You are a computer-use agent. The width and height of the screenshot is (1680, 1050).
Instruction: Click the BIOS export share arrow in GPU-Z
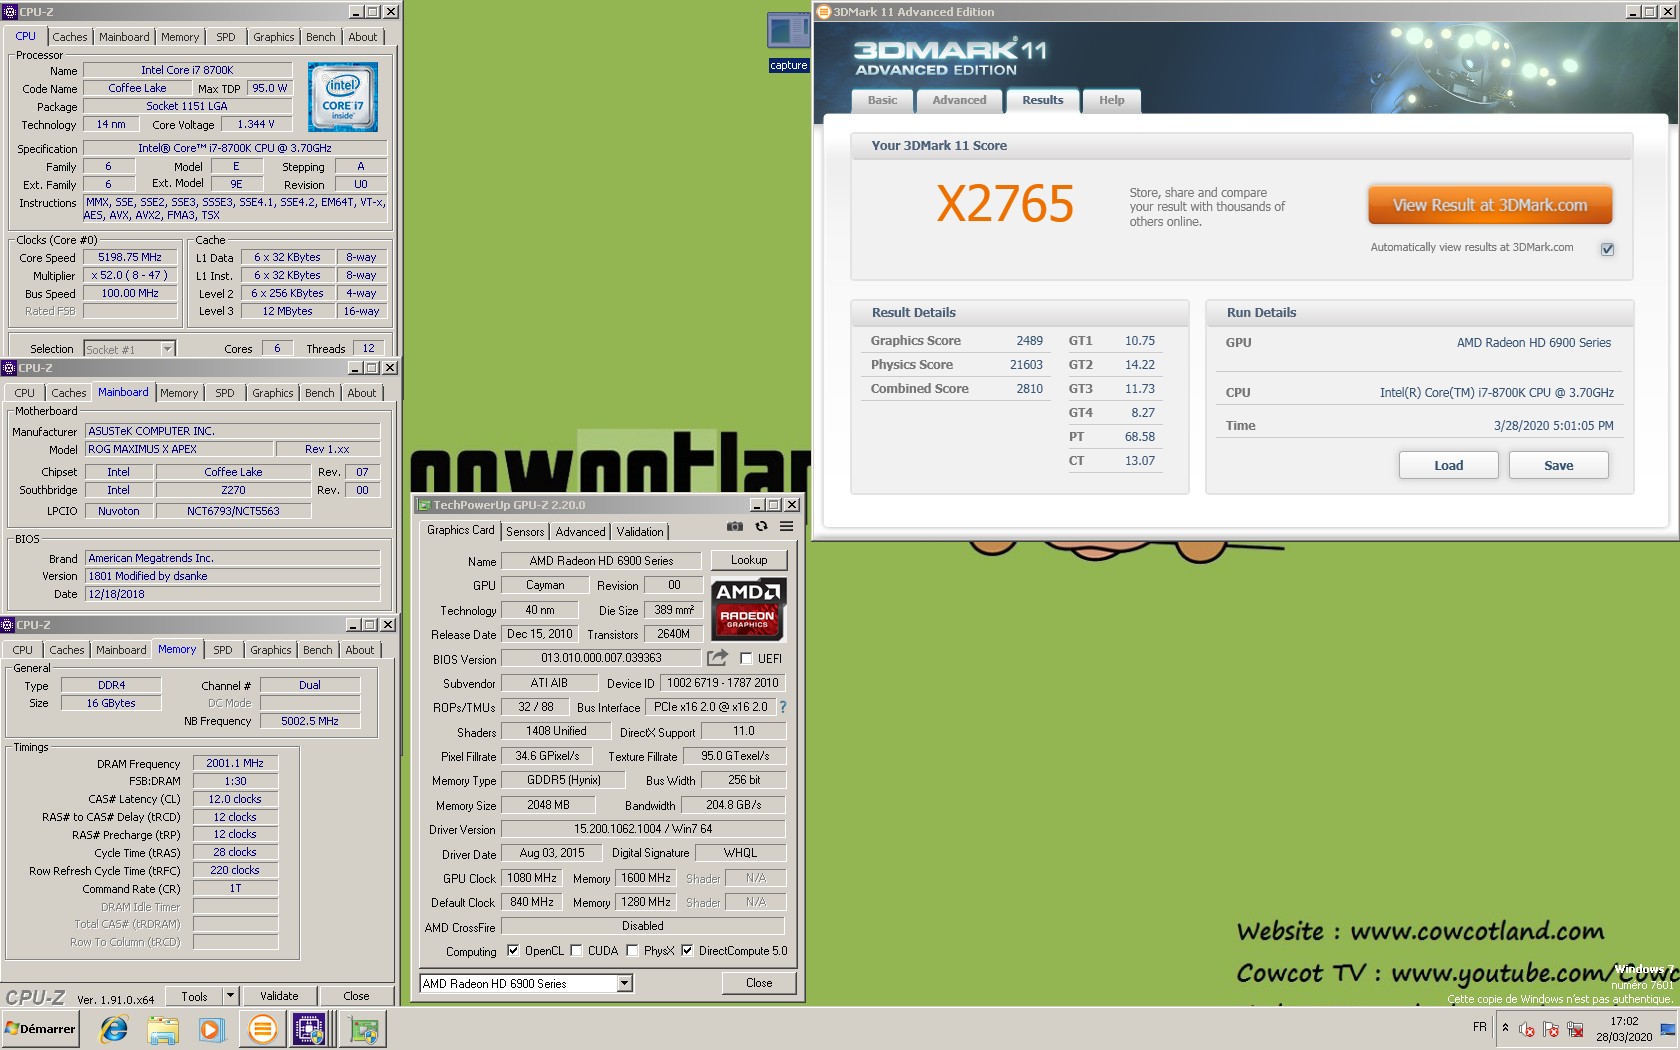tap(717, 658)
